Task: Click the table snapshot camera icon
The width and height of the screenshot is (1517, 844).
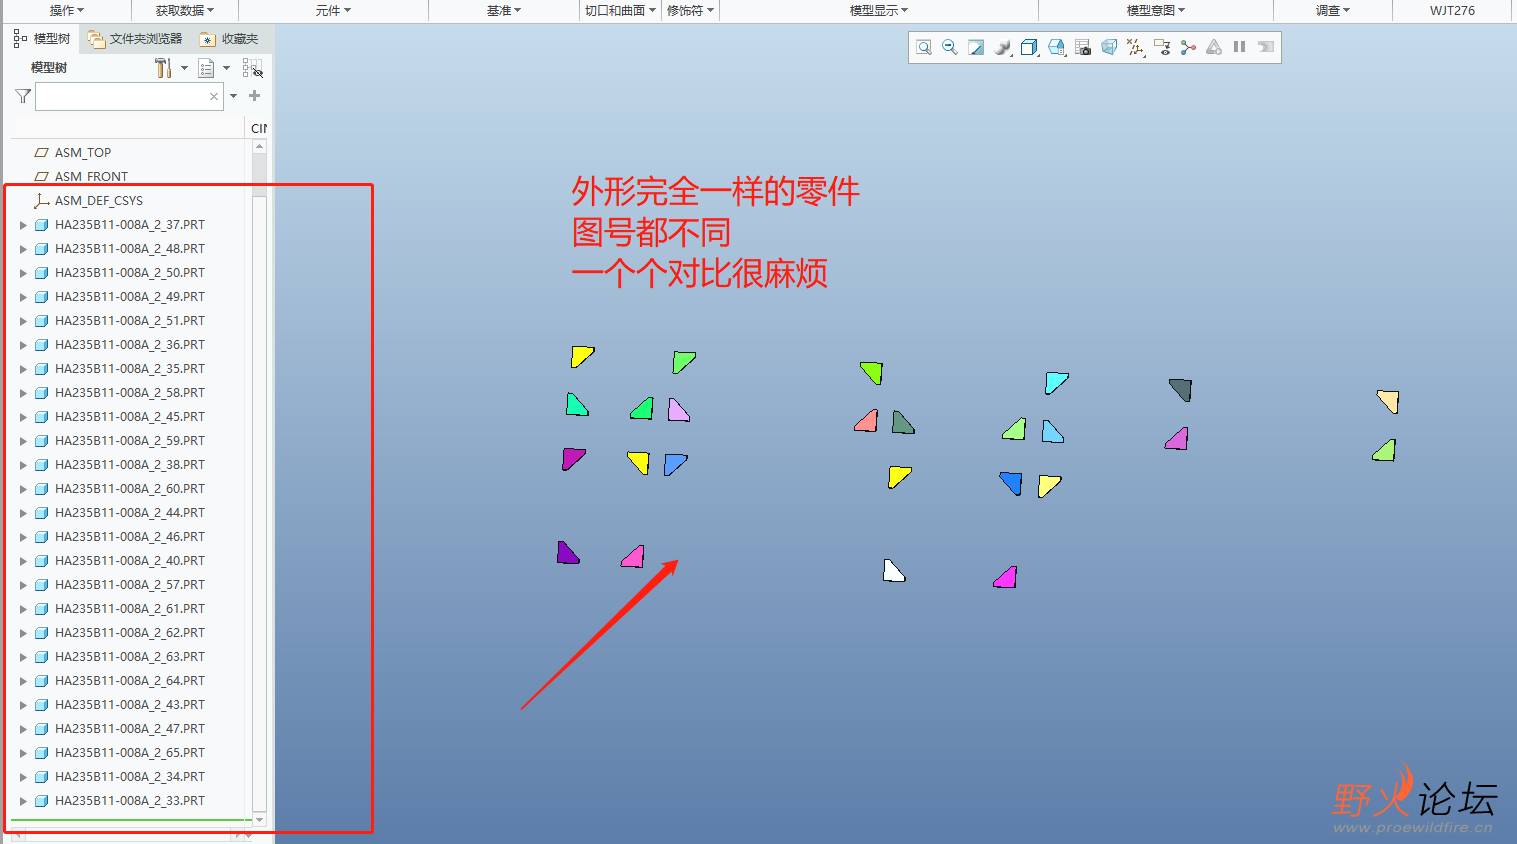Action: [1083, 47]
